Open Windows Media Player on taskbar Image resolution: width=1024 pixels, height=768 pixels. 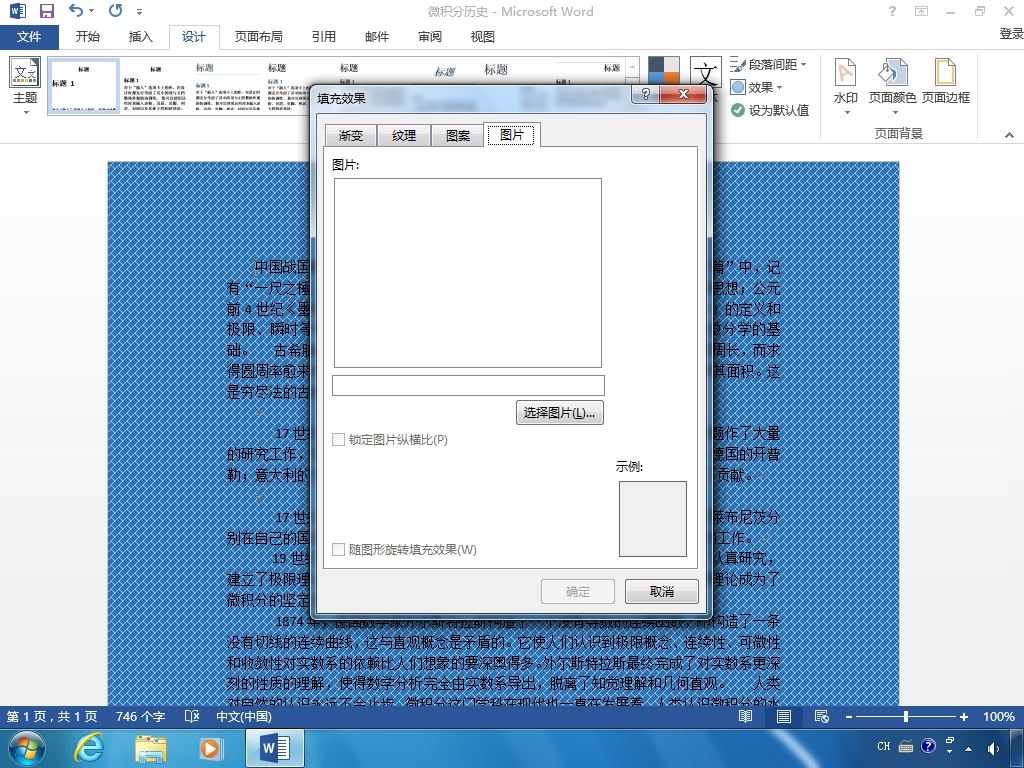click(210, 748)
